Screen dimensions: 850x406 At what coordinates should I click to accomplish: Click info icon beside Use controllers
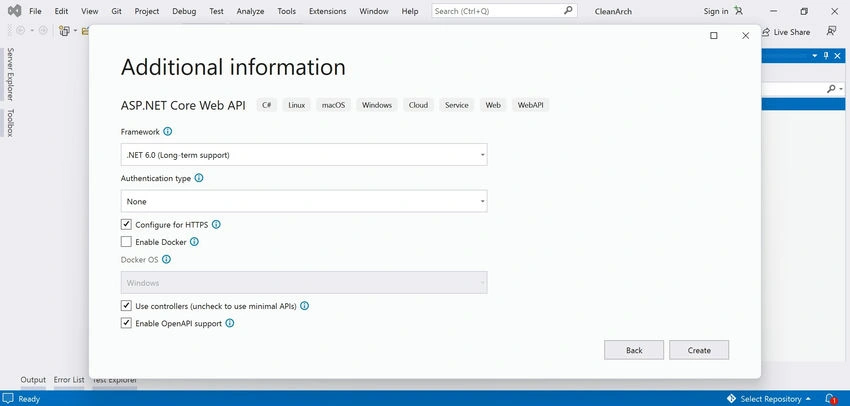point(305,306)
